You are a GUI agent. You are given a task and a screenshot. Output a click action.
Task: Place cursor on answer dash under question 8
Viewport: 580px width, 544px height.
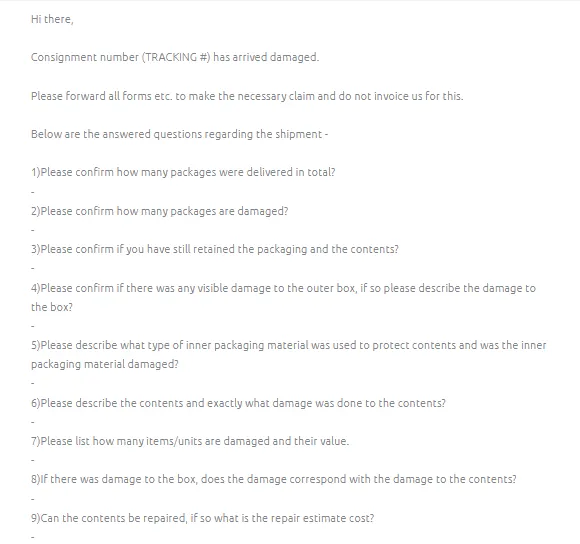[x=33, y=499]
